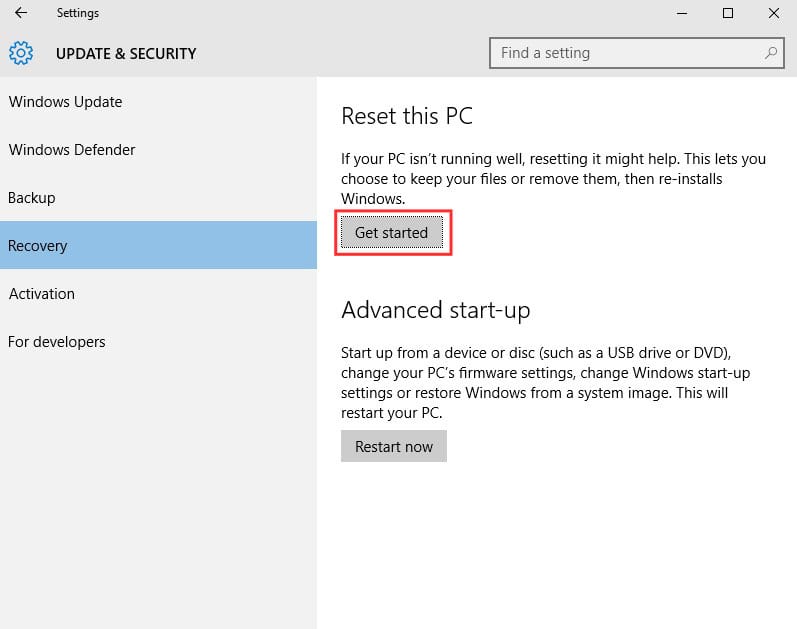Go to Windows Defender settings
Viewport: 797px width, 629px height.
[x=72, y=150]
